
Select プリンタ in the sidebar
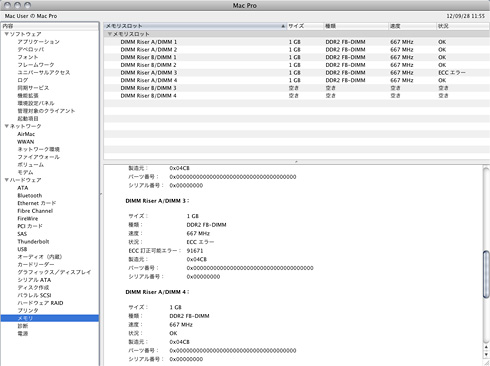tap(28, 310)
